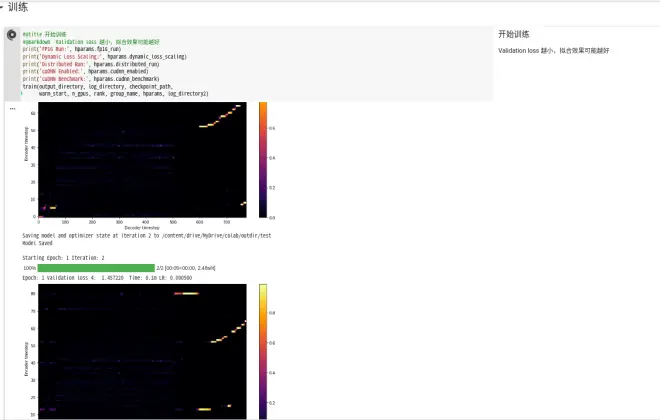660x420 pixels.
Task: Click the Epoch 1 Validation loss output line
Action: (107, 278)
